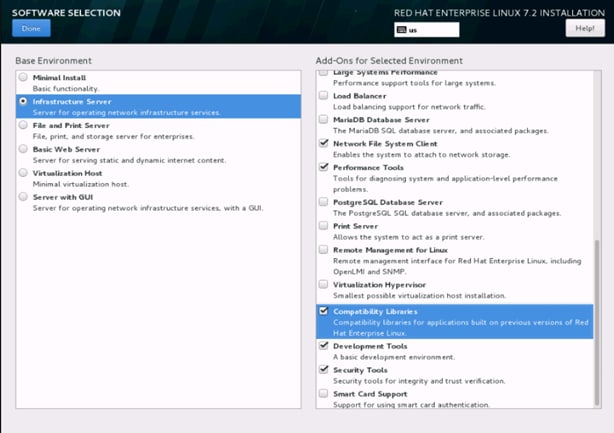The image size is (614, 433).
Task: Click 'Security tools for integrity and trust verification.'
Action: pyautogui.click(x=419, y=381)
